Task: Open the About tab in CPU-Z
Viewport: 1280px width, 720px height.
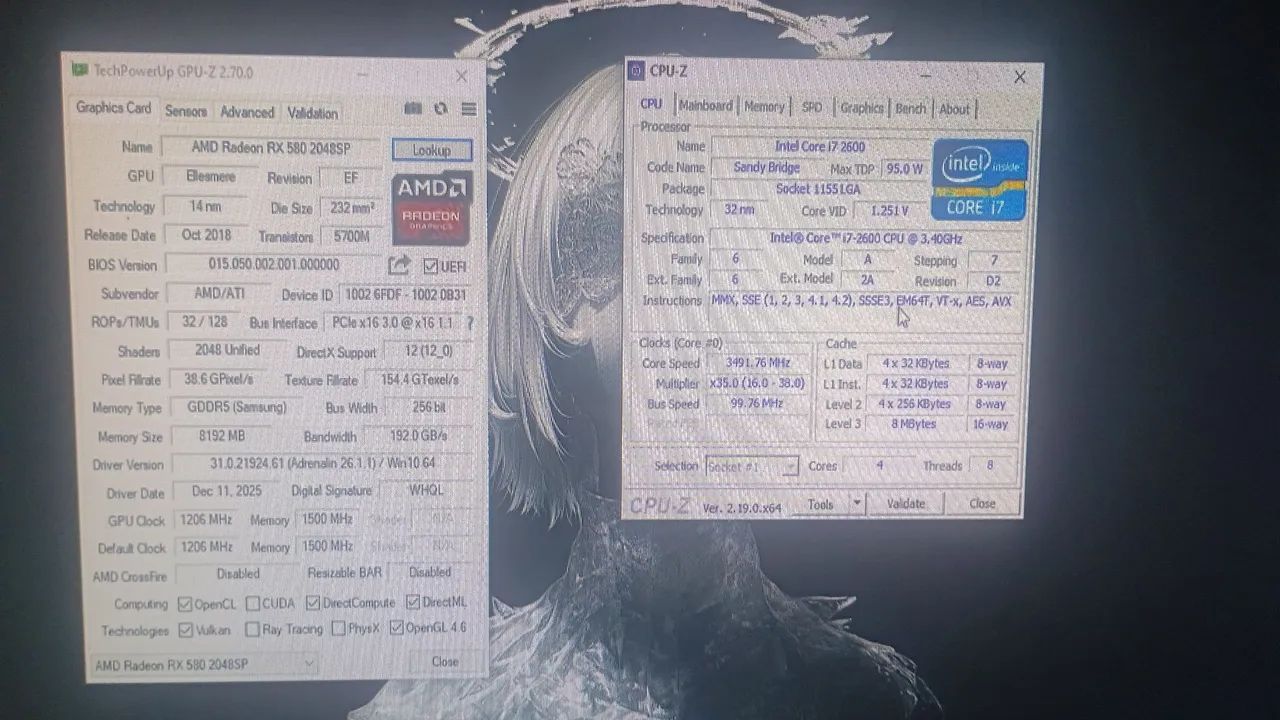Action: [x=954, y=109]
